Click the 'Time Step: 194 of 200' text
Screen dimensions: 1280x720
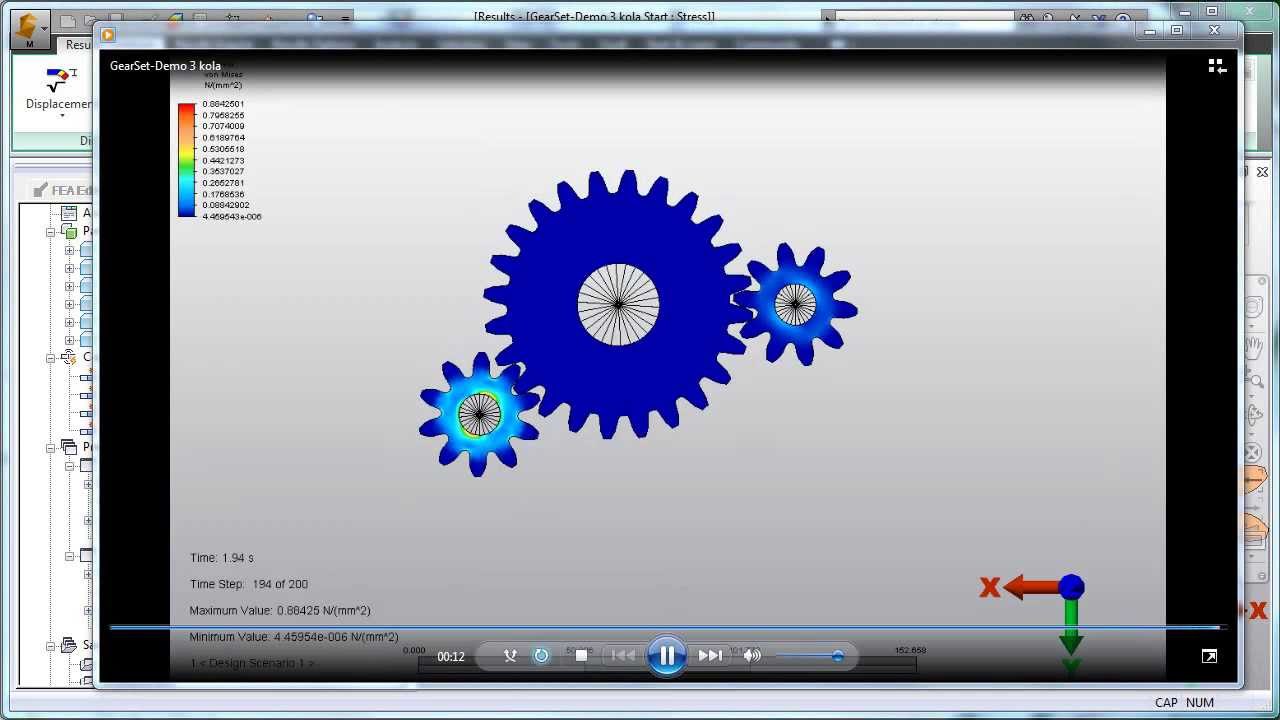[249, 584]
